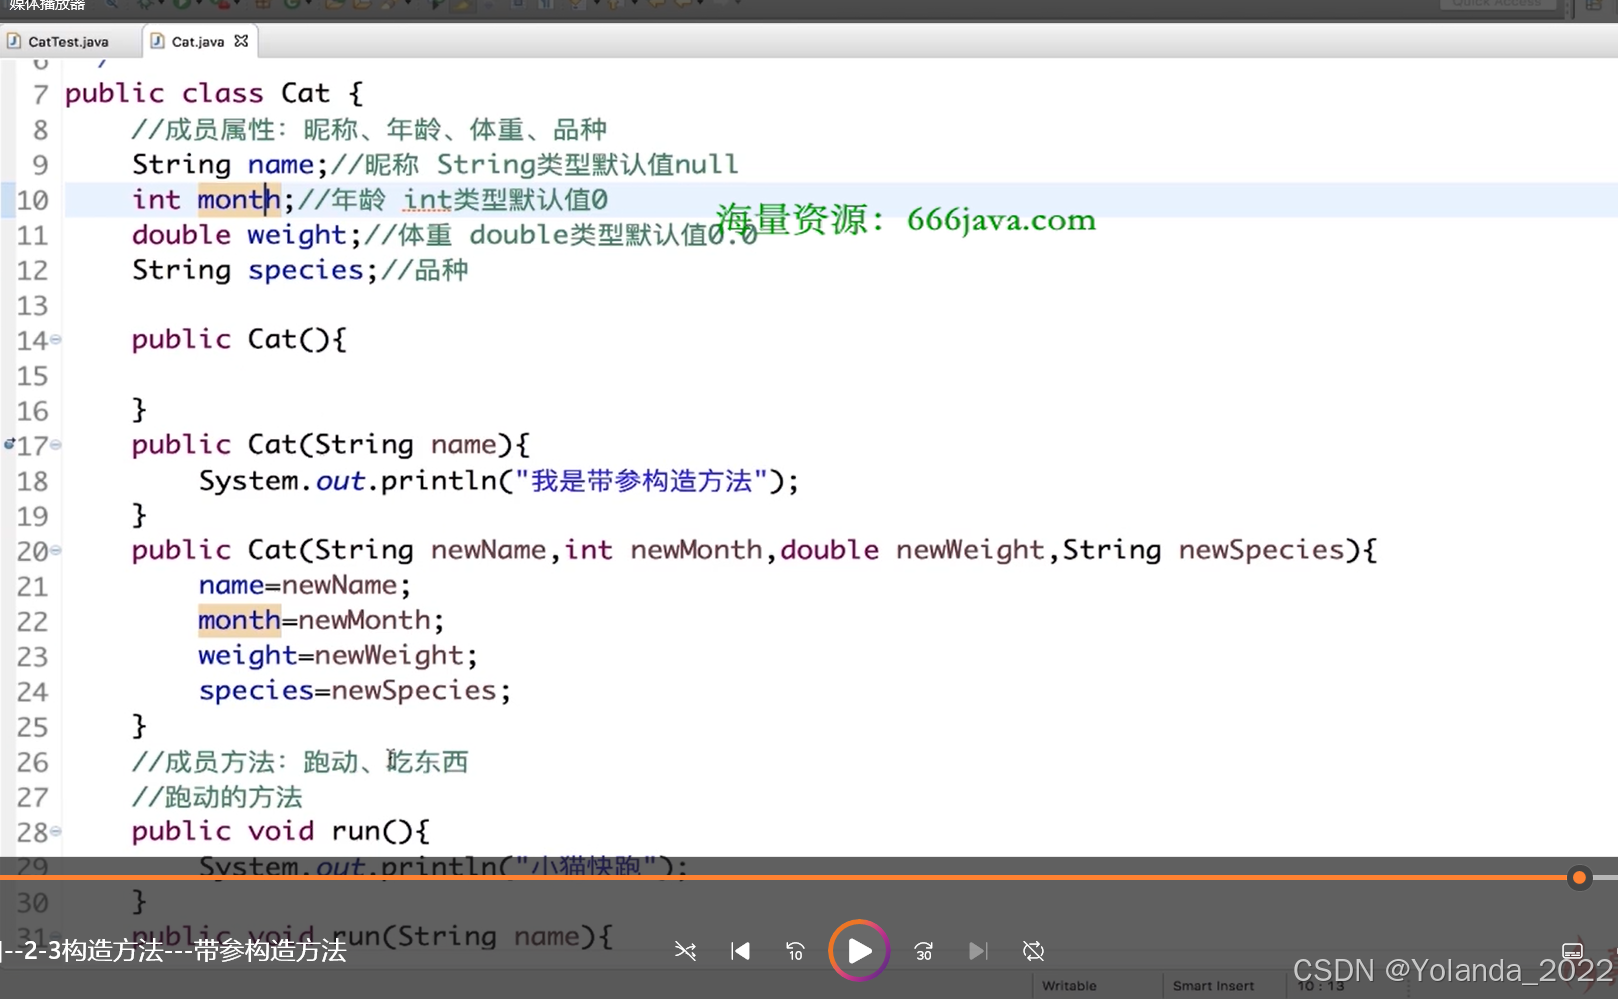Screen dimensions: 1618x999
Task: Play the video
Action: click(859, 950)
